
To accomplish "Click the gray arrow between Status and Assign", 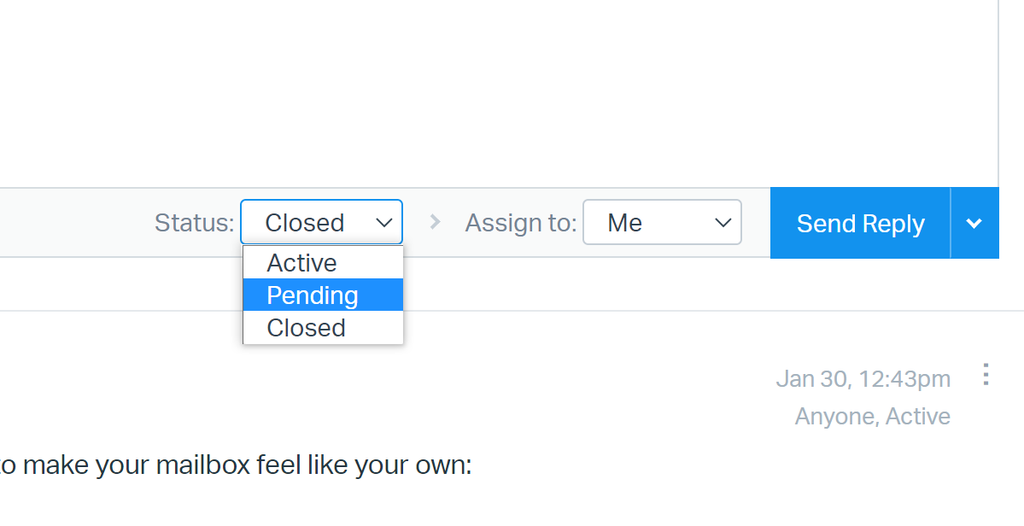I will 435,222.
